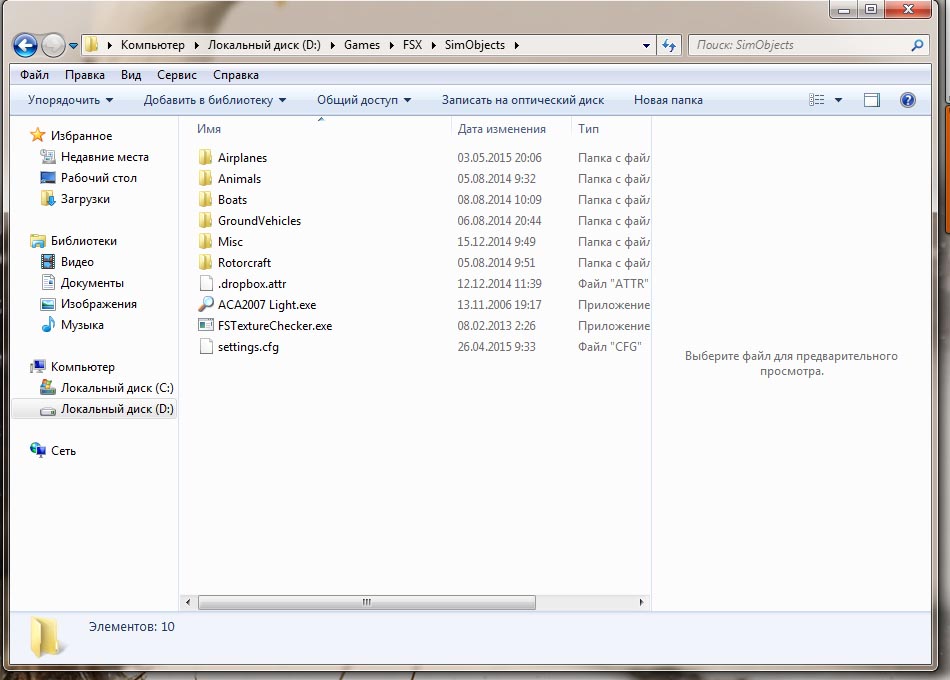
Task: Sort by Дата изменения column header
Action: point(501,129)
